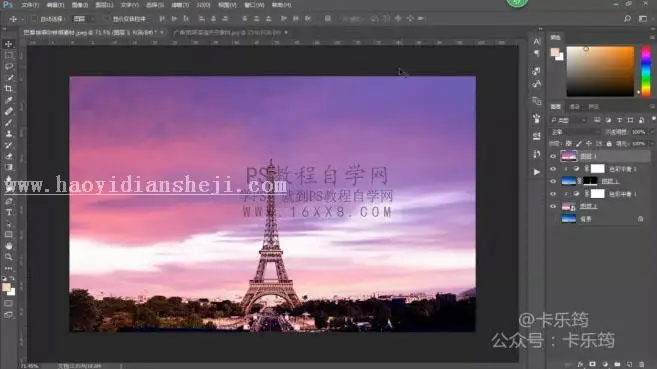Viewport: 657px width, 369px height.
Task: Open the Color panel flyout menu
Action: [x=652, y=37]
